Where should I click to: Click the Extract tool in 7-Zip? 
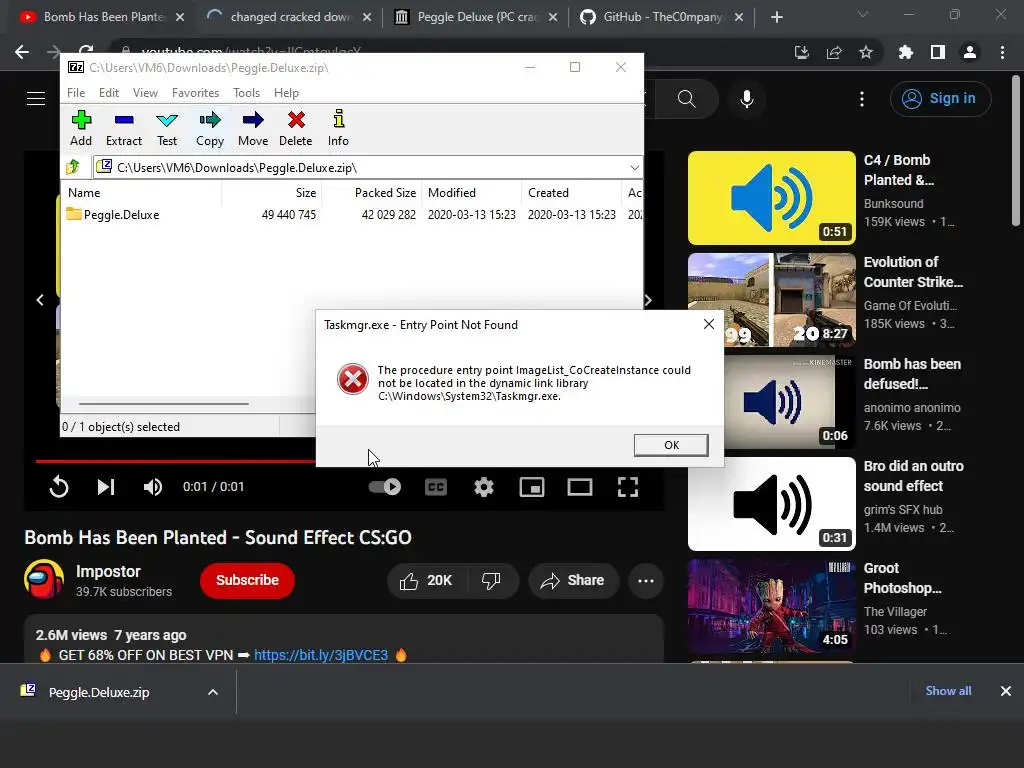[x=123, y=128]
